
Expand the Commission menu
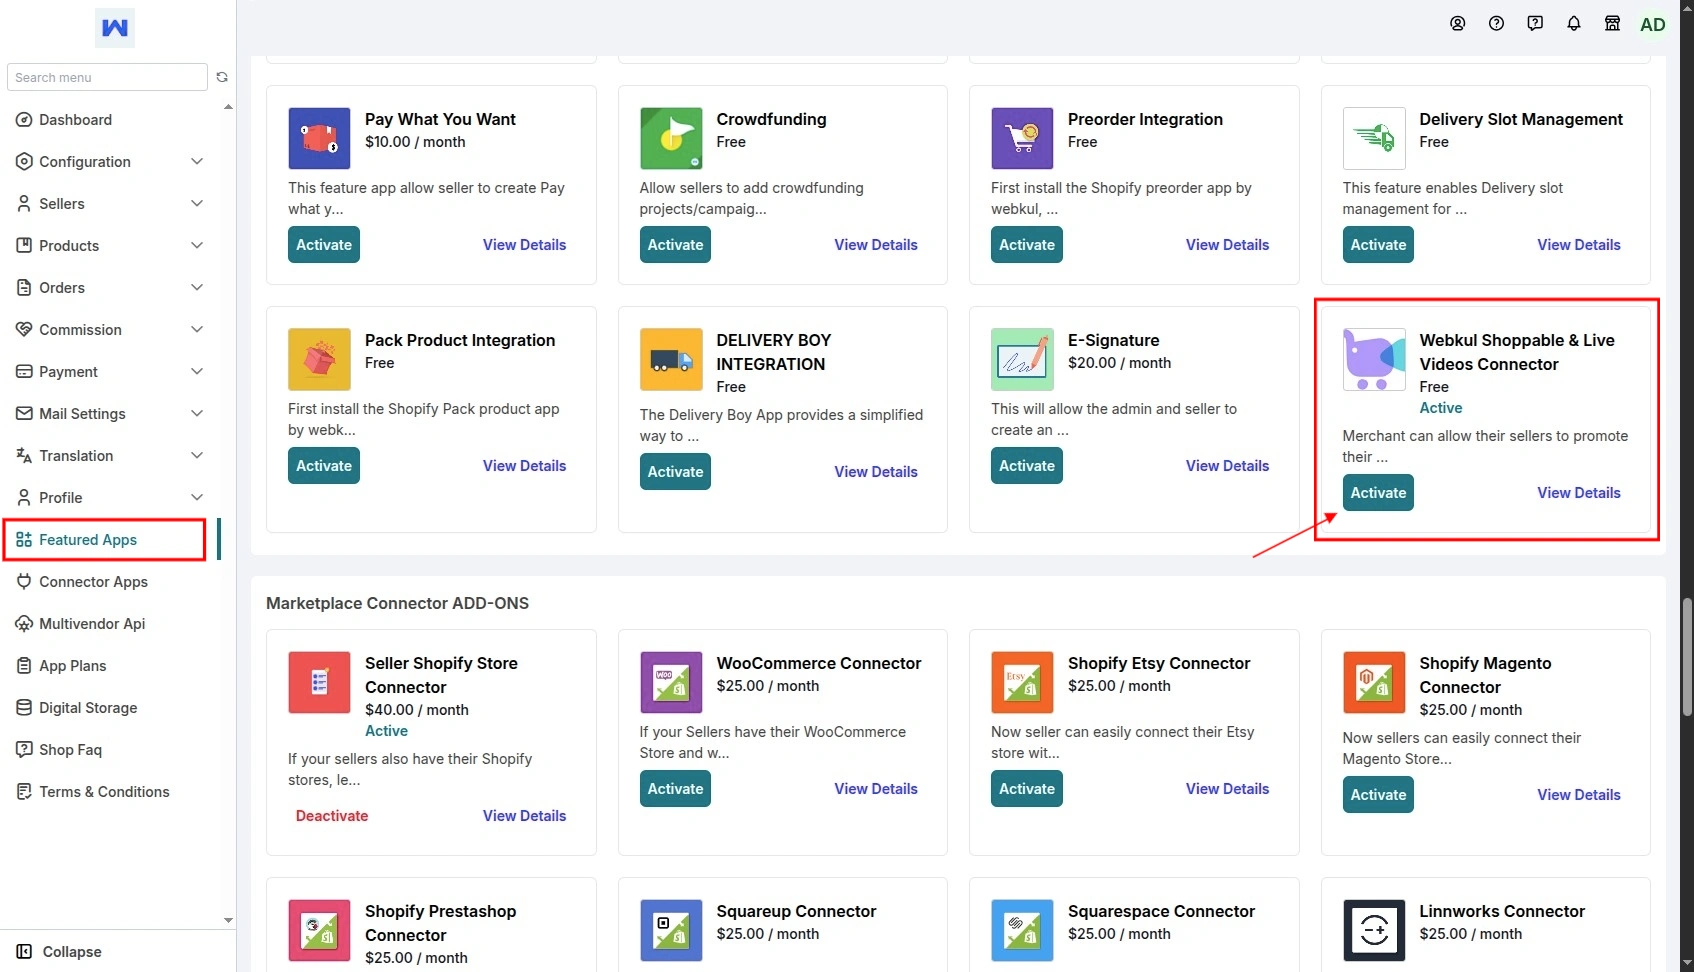(x=110, y=330)
